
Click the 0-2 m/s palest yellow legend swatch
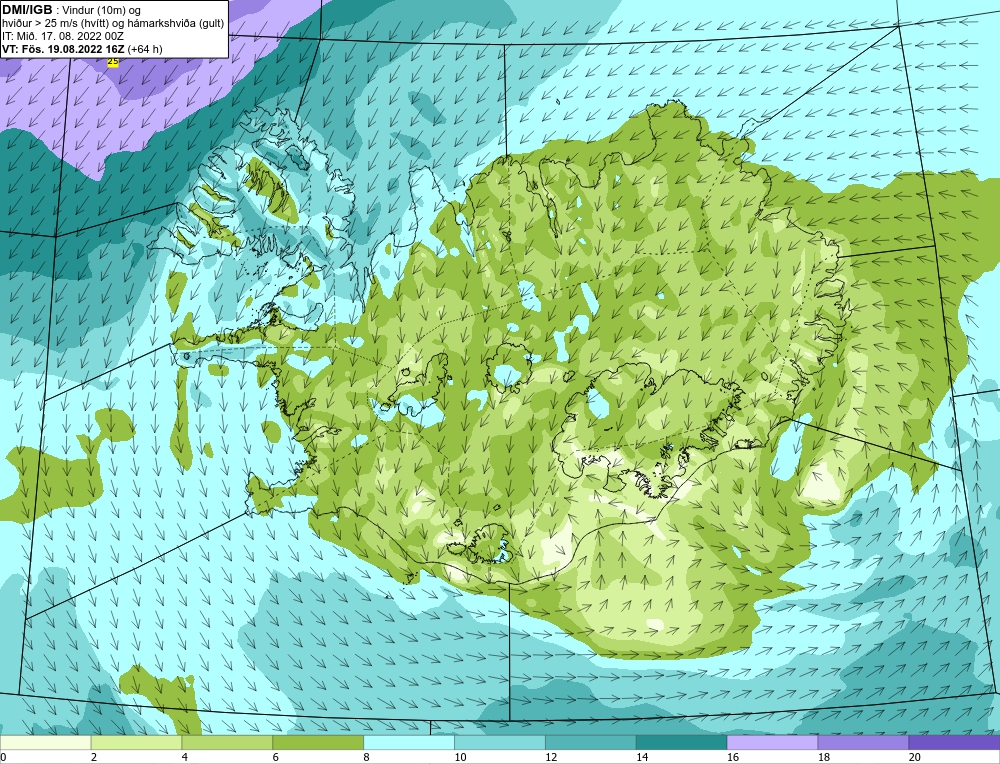[46, 742]
